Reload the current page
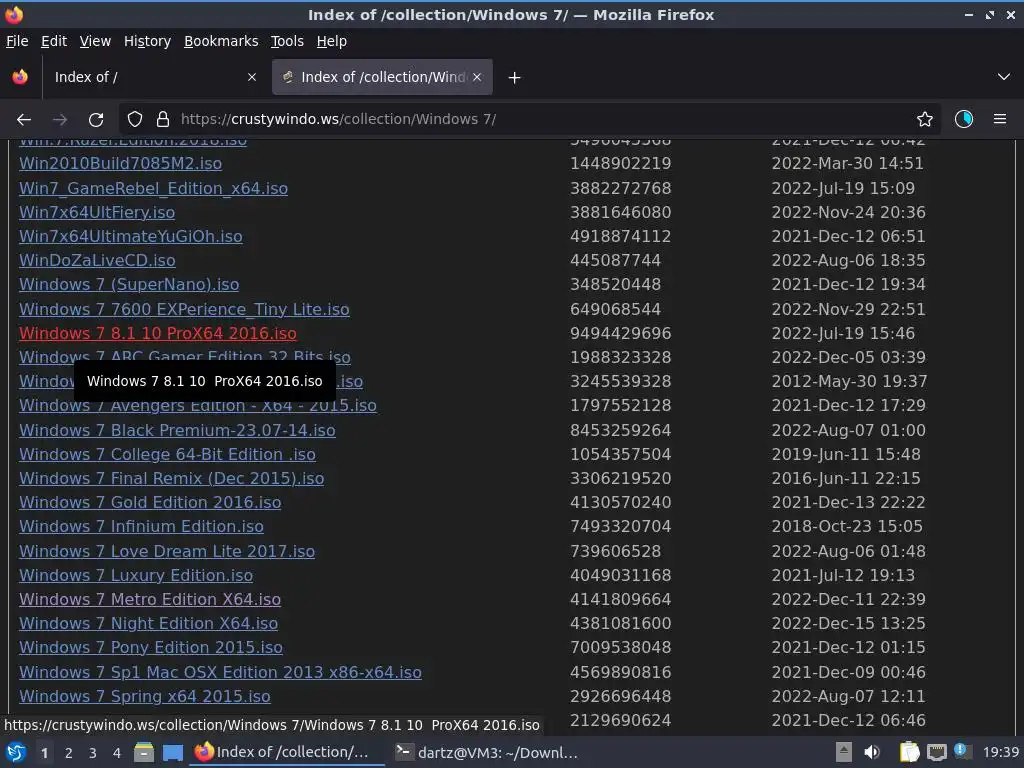 click(96, 120)
